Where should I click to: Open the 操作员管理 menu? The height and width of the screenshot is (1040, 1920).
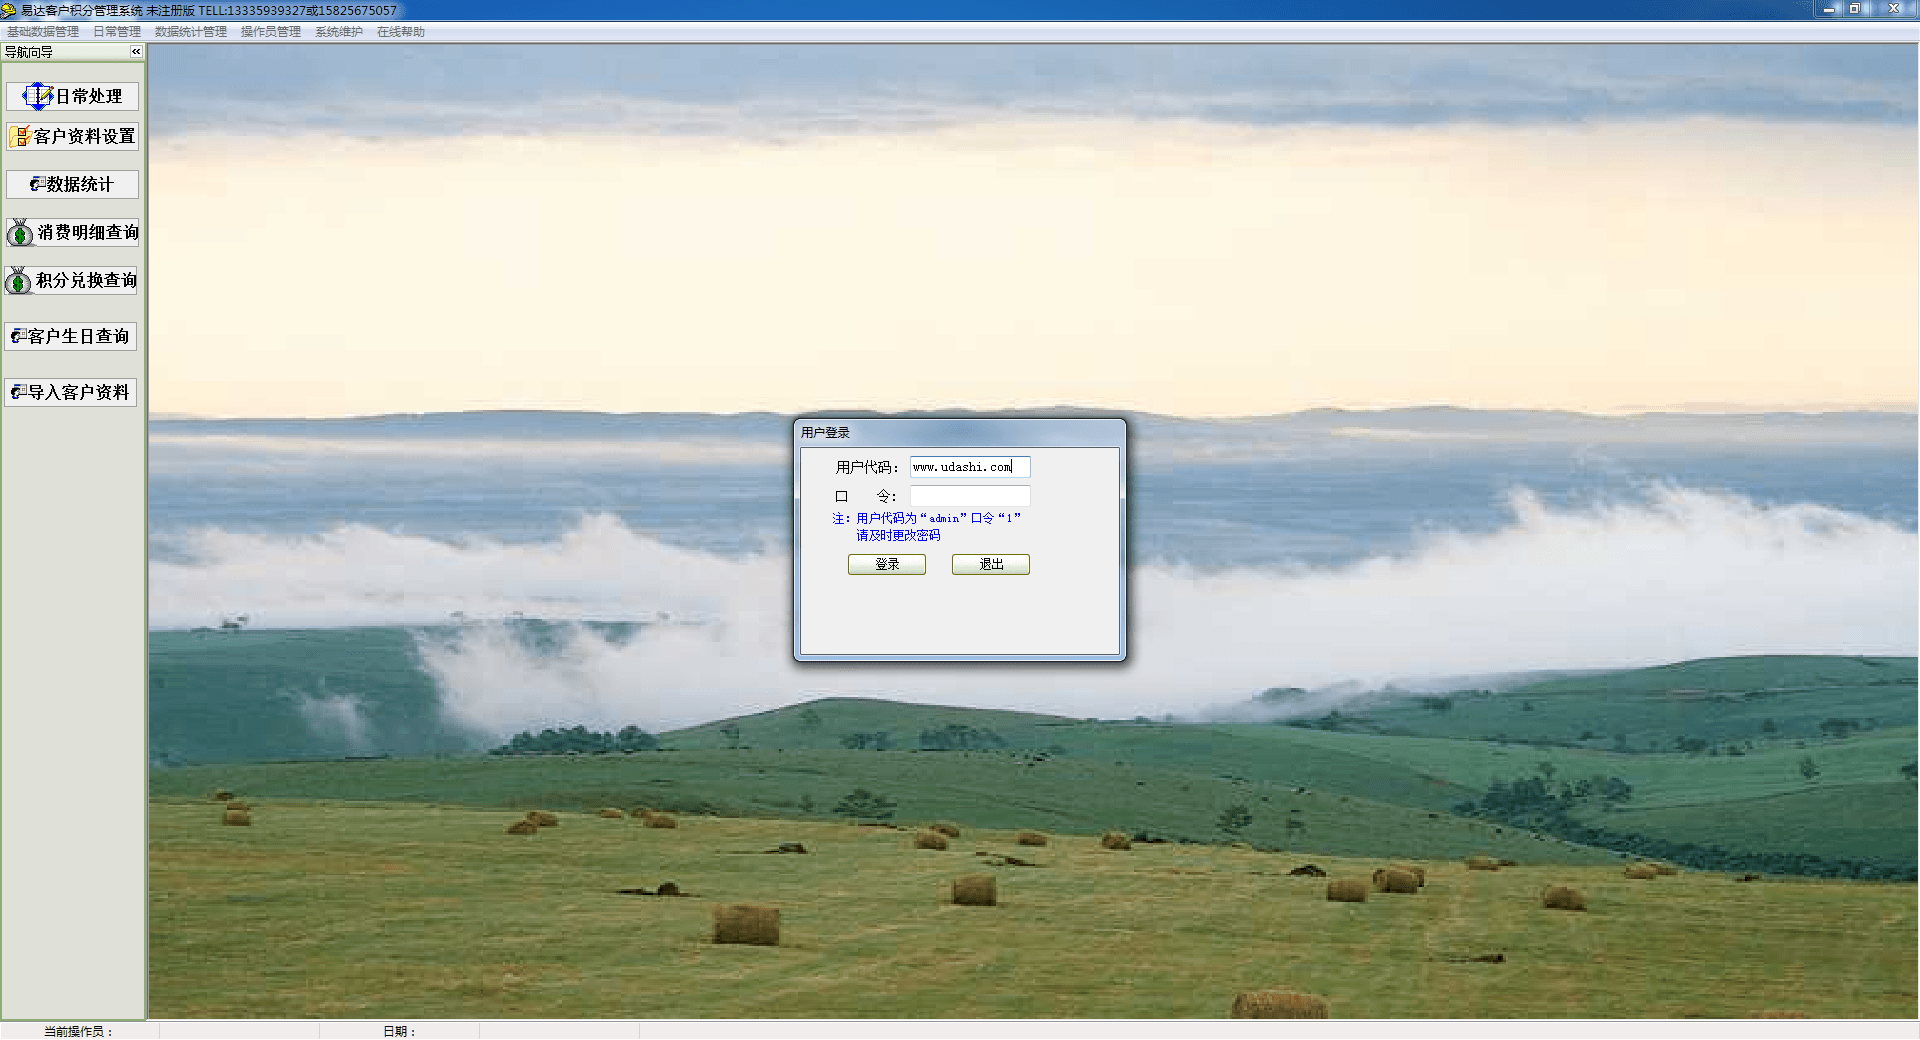click(x=270, y=32)
